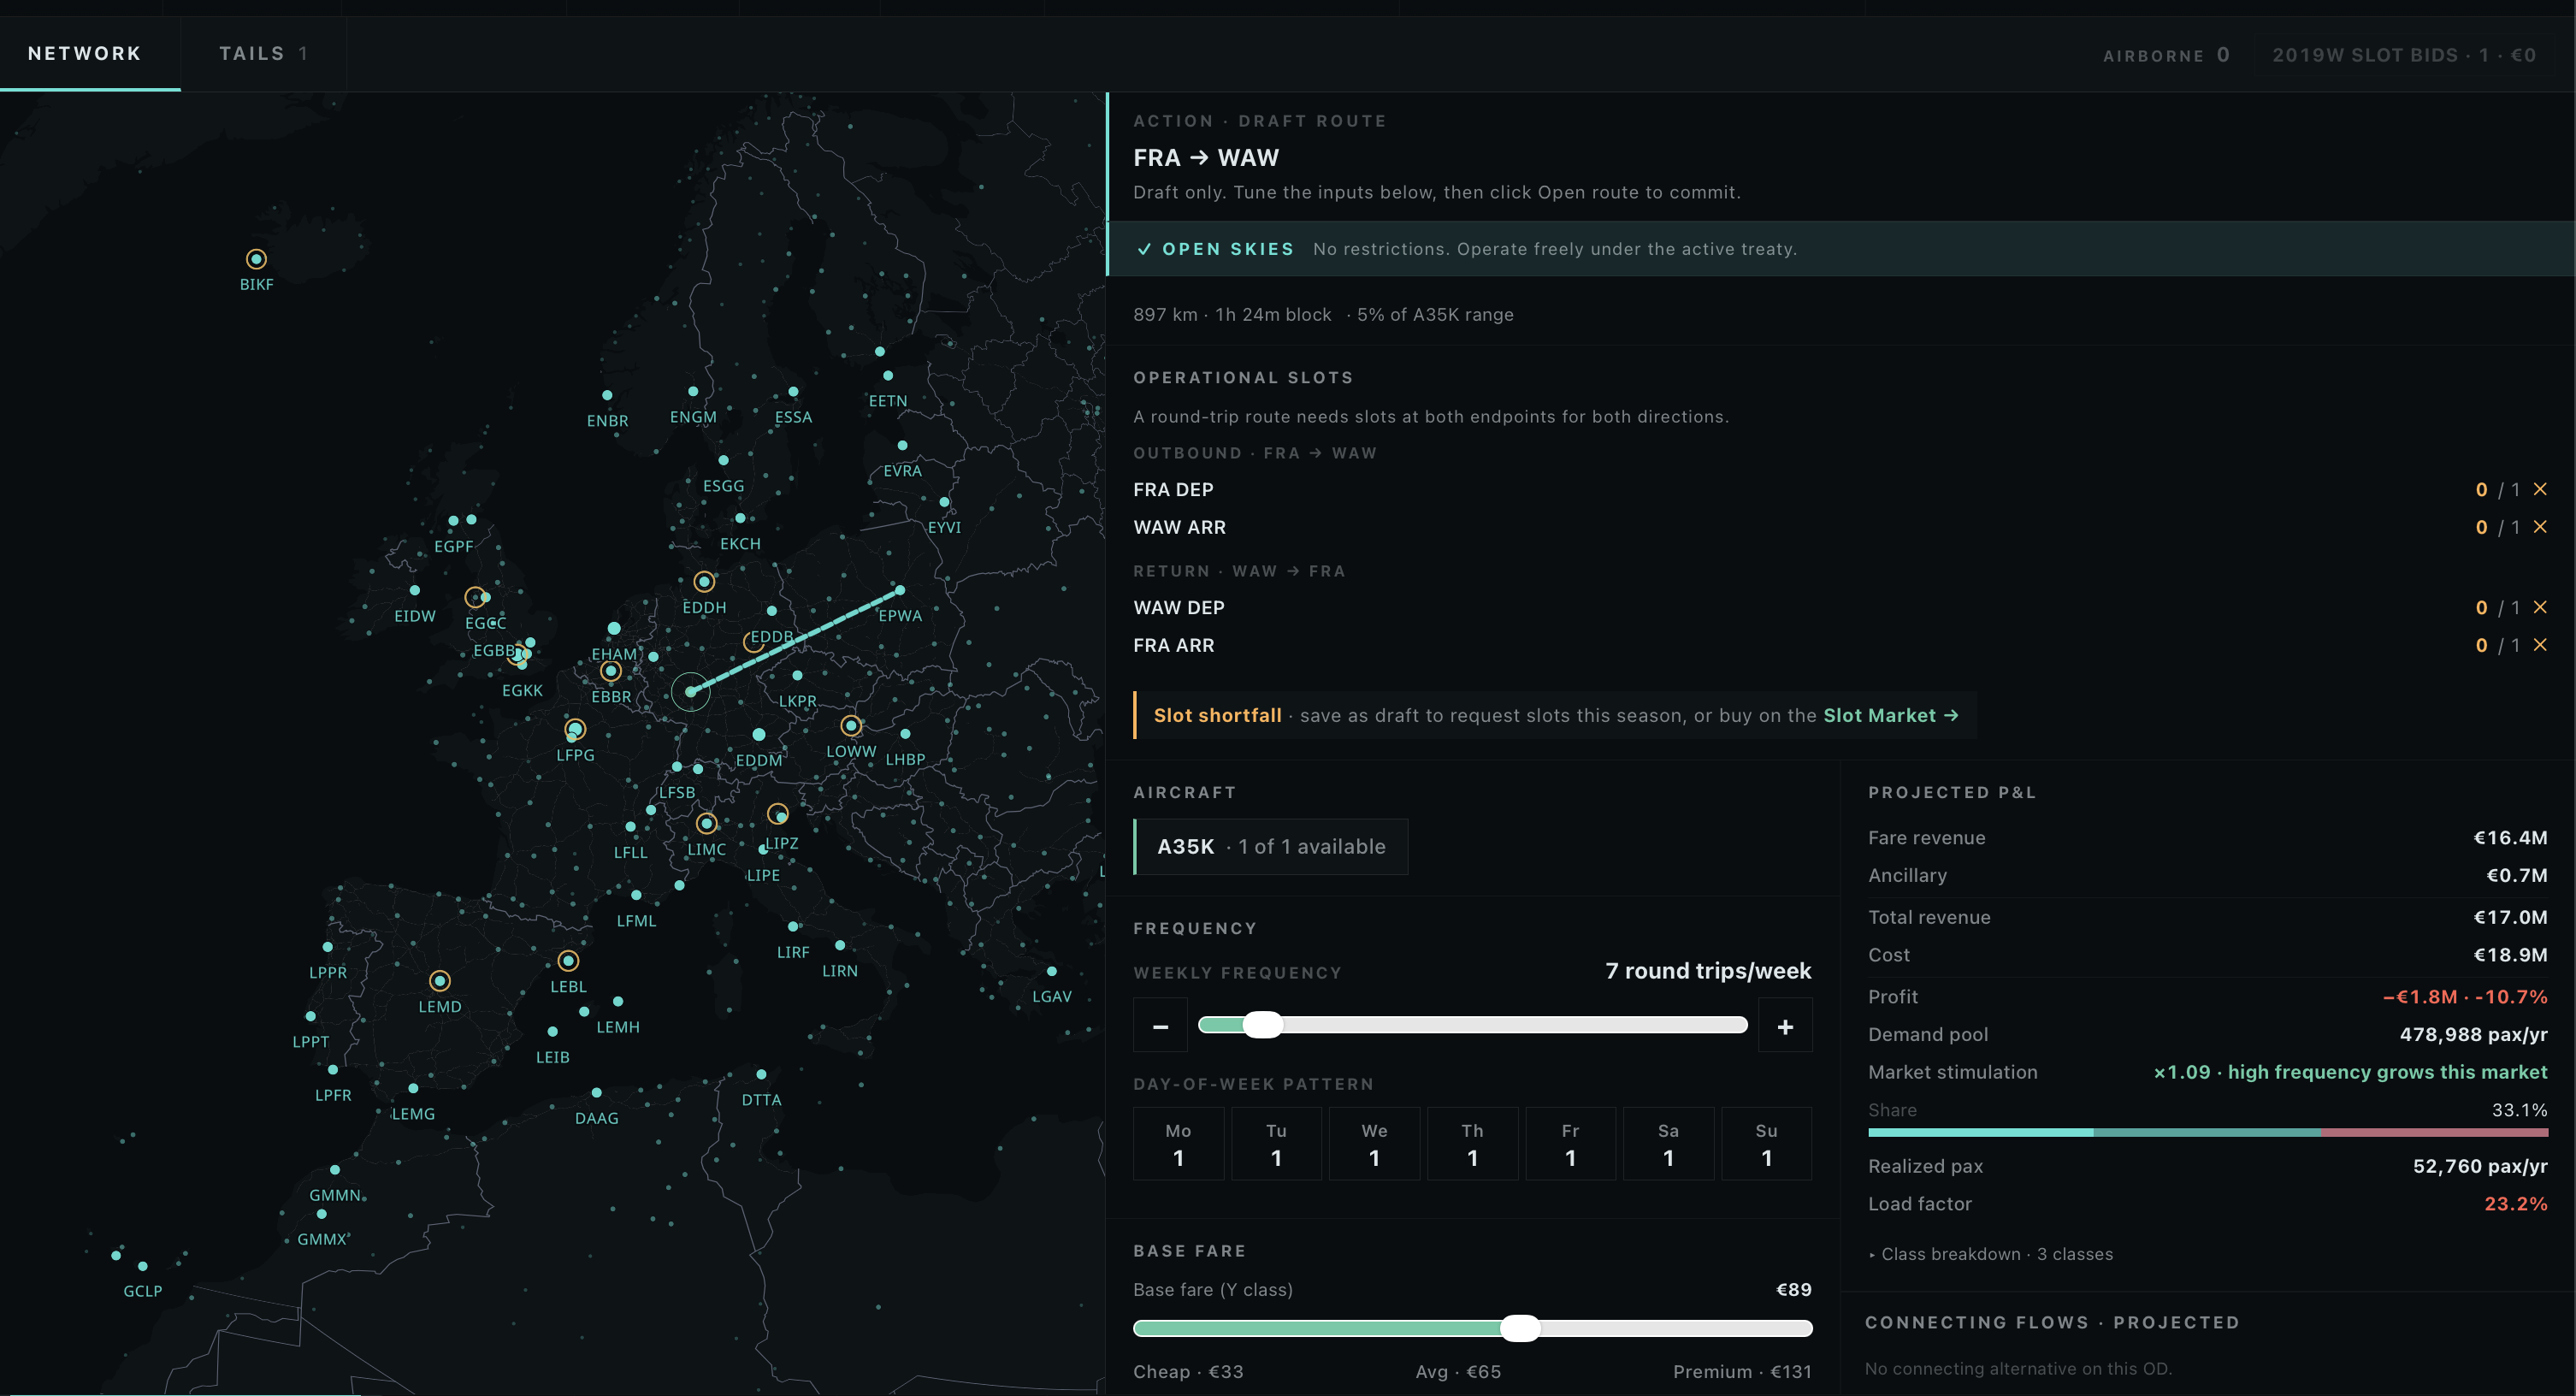The width and height of the screenshot is (2576, 1396).
Task: Open the 2019W Slot Bids summary
Action: tap(2404, 55)
